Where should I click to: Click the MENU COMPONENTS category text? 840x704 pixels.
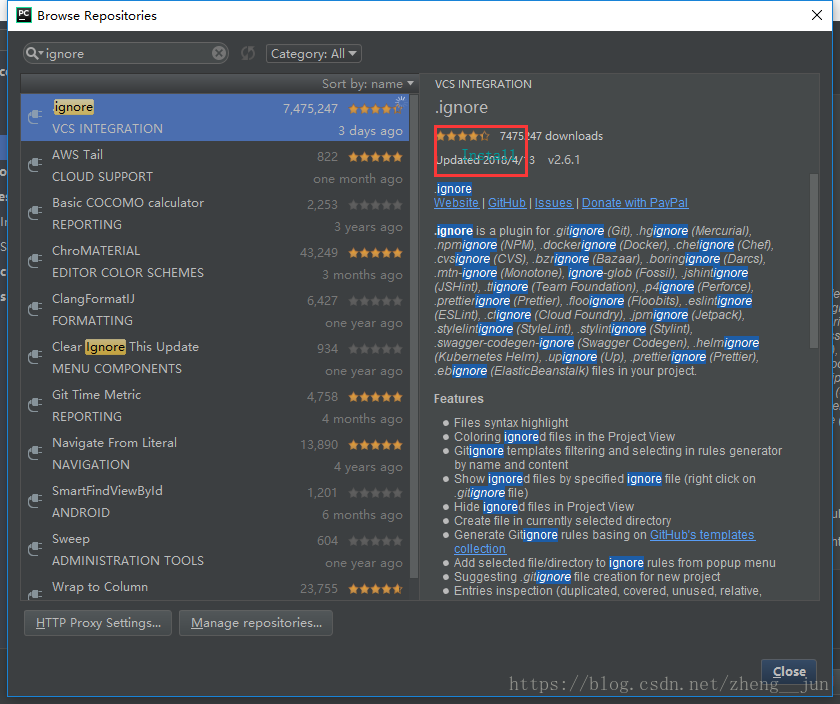click(x=117, y=369)
